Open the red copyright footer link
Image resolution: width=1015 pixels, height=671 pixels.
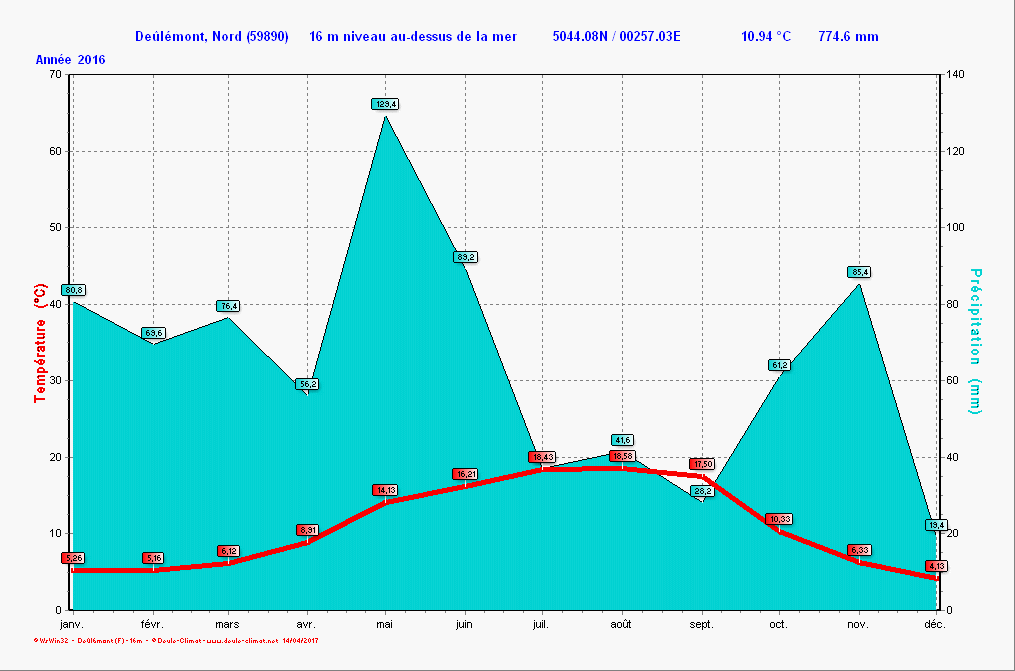pyautogui.click(x=168, y=640)
